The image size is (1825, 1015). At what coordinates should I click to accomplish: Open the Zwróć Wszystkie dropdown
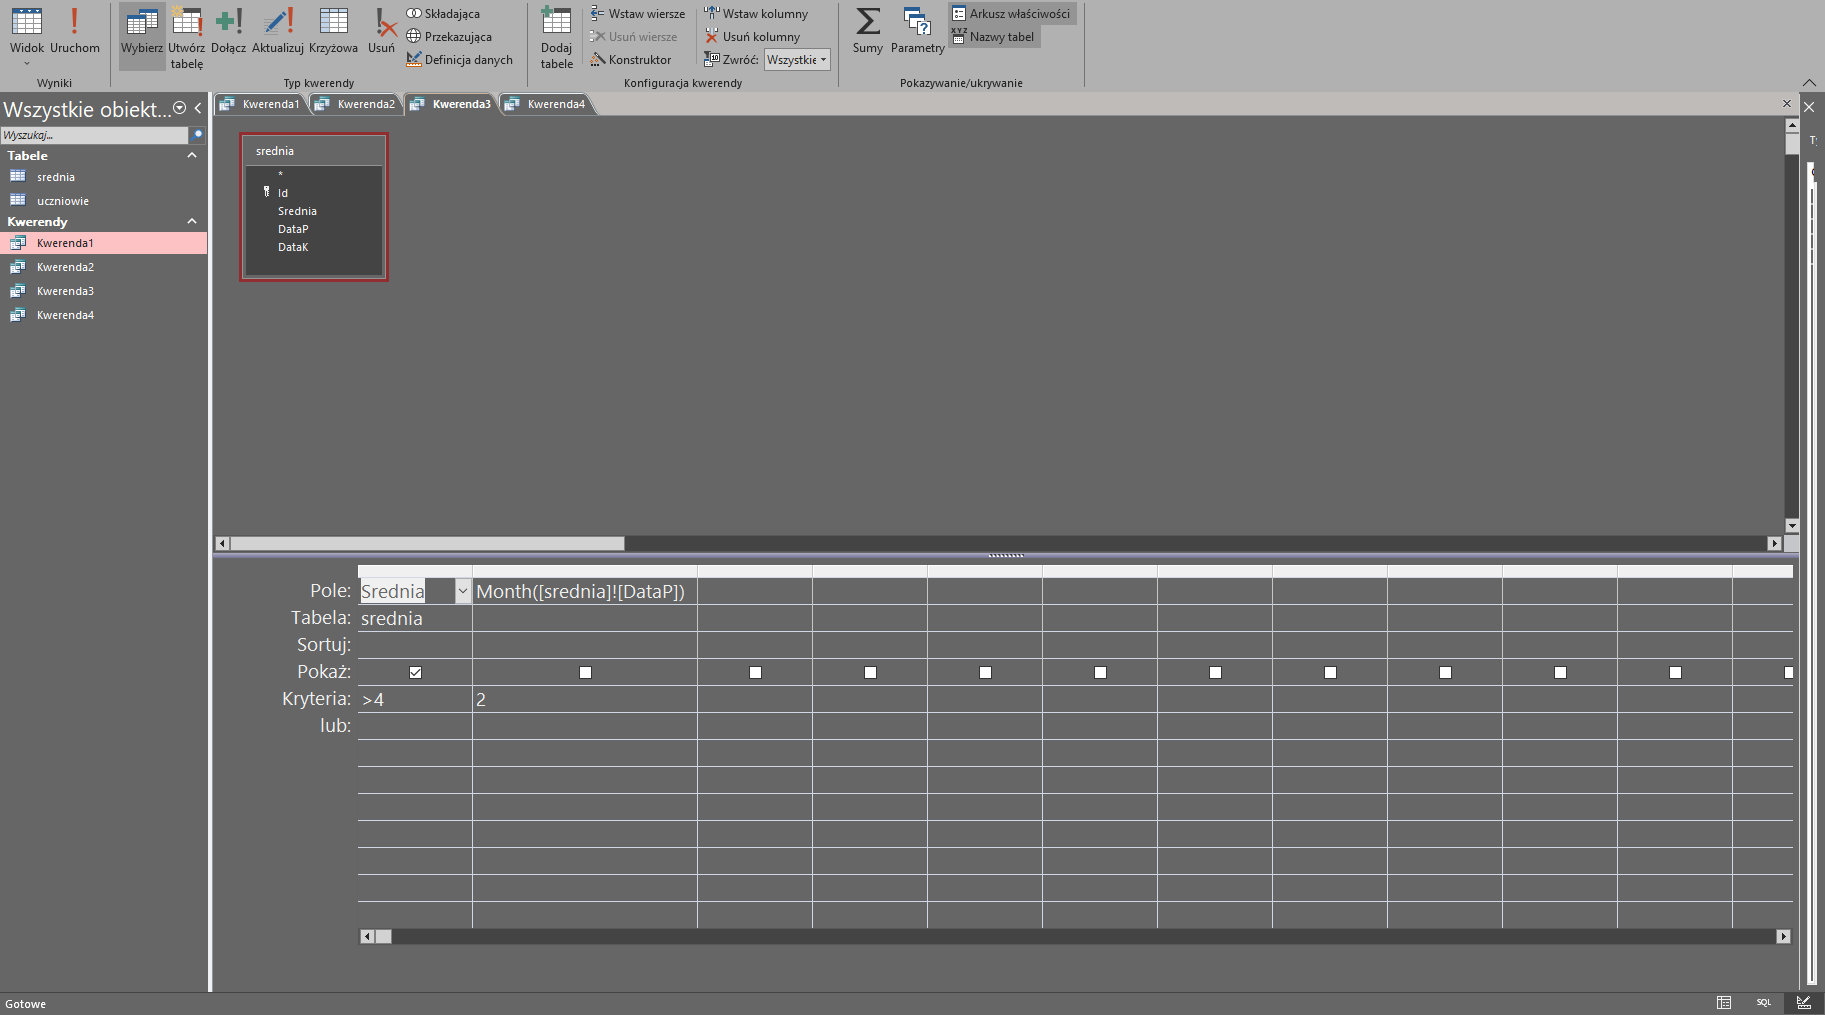[797, 60]
